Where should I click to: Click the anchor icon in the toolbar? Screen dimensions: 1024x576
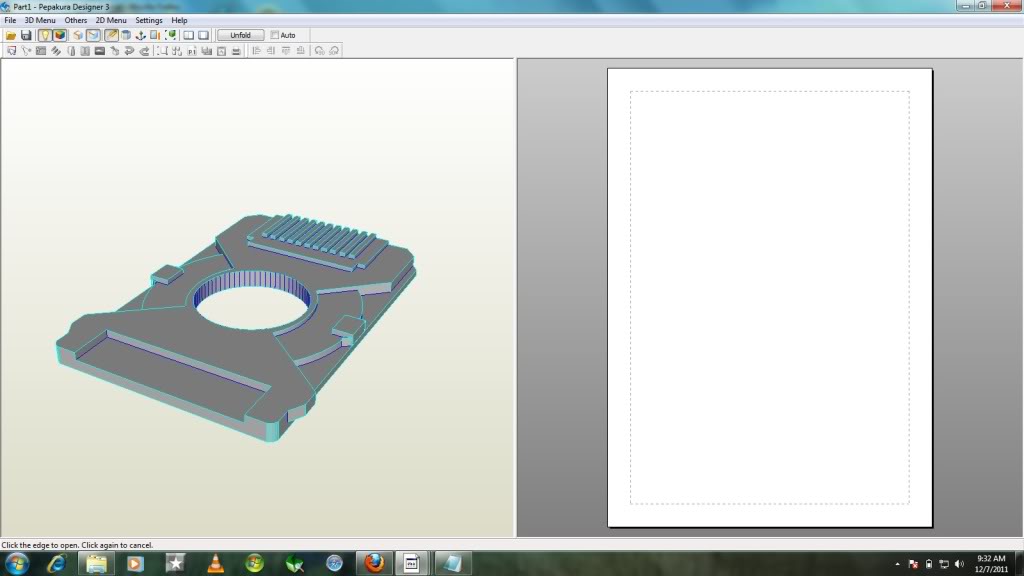coord(141,35)
